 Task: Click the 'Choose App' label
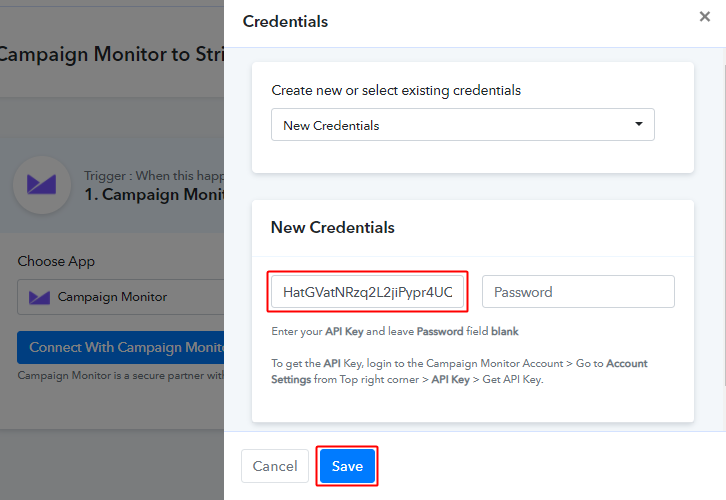click(56, 262)
